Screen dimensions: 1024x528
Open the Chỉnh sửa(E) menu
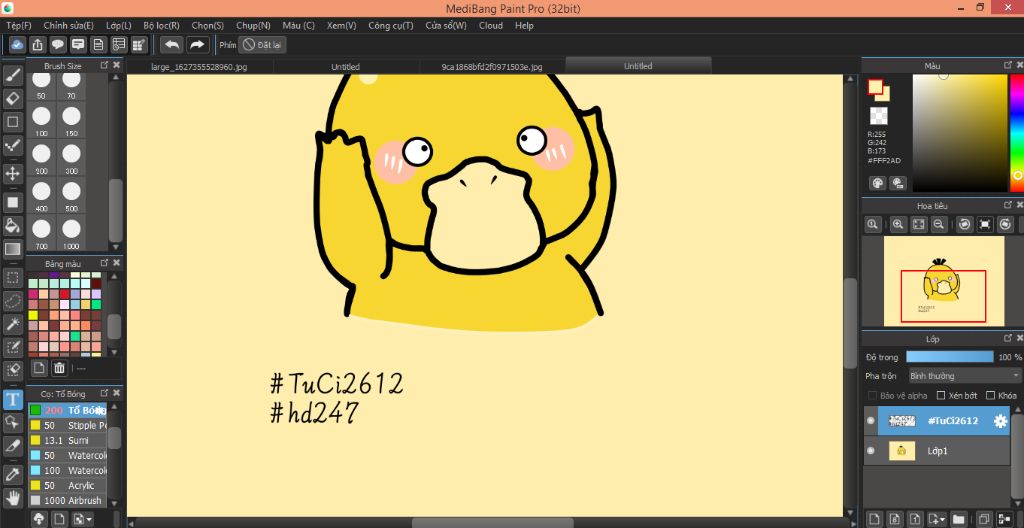69,25
